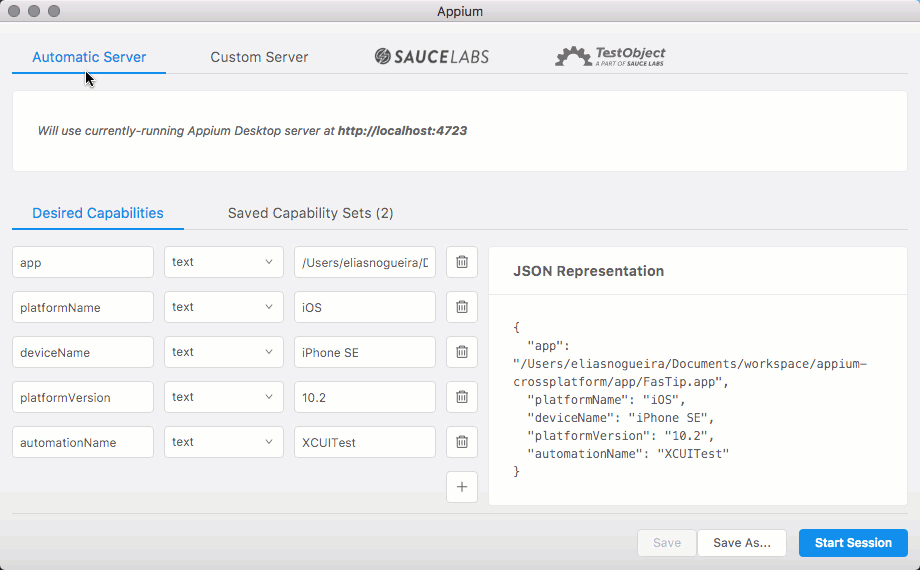Viewport: 920px width, 570px height.
Task: Open type dropdown for automationName
Action: pyautogui.click(x=224, y=442)
